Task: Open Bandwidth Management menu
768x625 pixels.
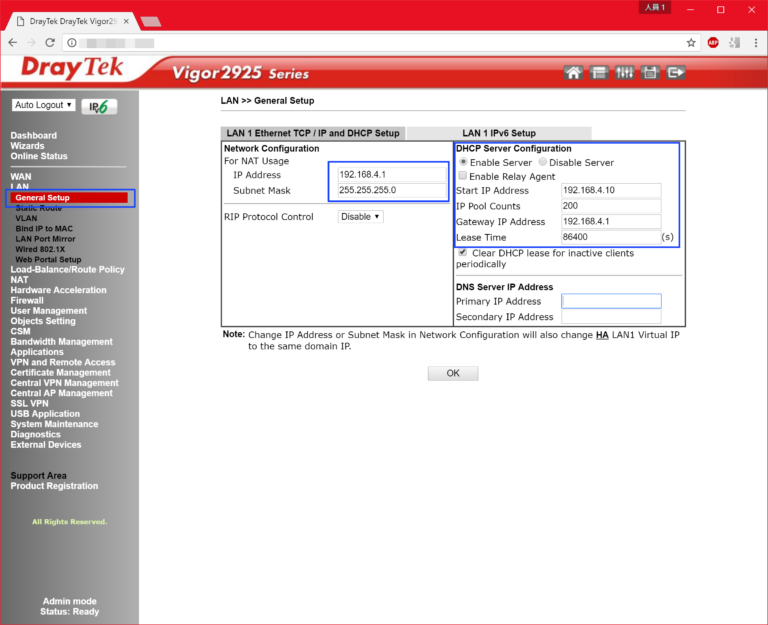Action: click(x=62, y=341)
